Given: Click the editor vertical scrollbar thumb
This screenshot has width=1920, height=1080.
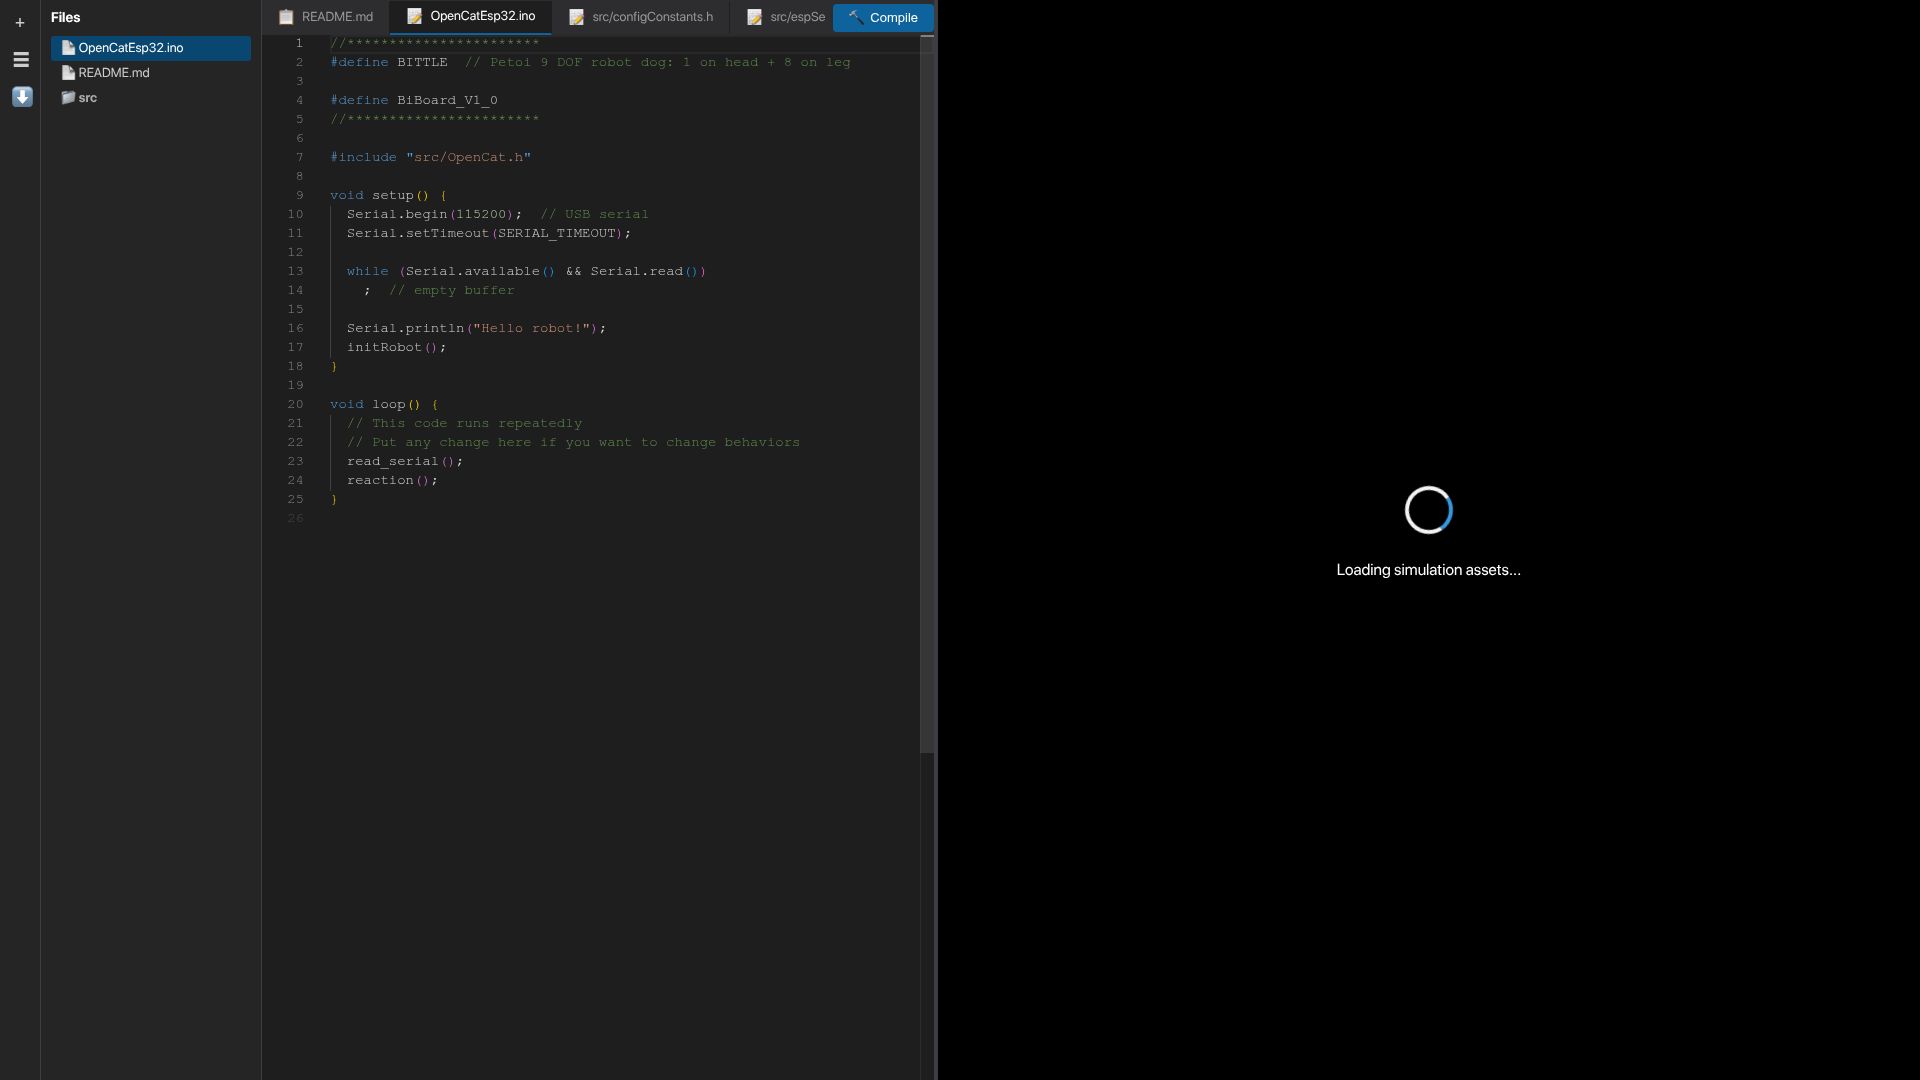Looking at the screenshot, I should pyautogui.click(x=927, y=396).
